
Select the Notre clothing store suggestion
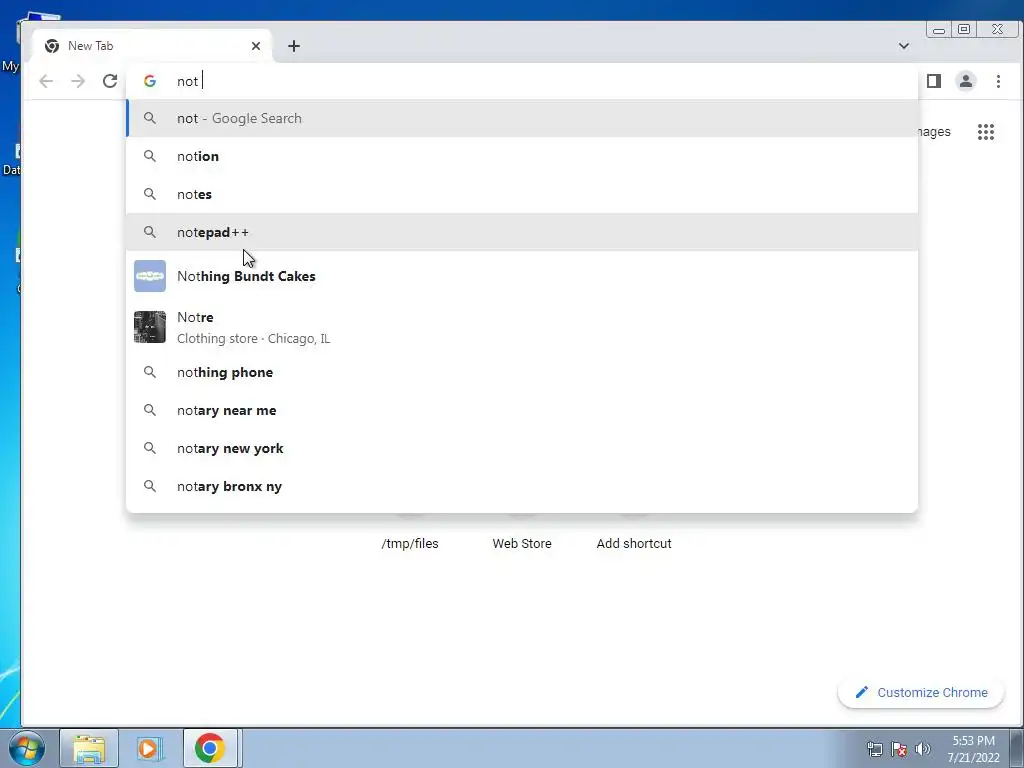[x=522, y=327]
